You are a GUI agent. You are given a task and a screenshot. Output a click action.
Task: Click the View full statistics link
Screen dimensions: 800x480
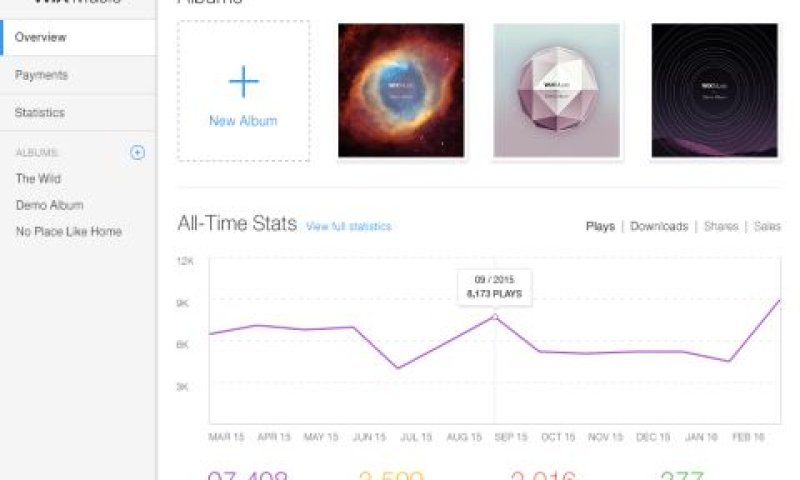point(348,226)
